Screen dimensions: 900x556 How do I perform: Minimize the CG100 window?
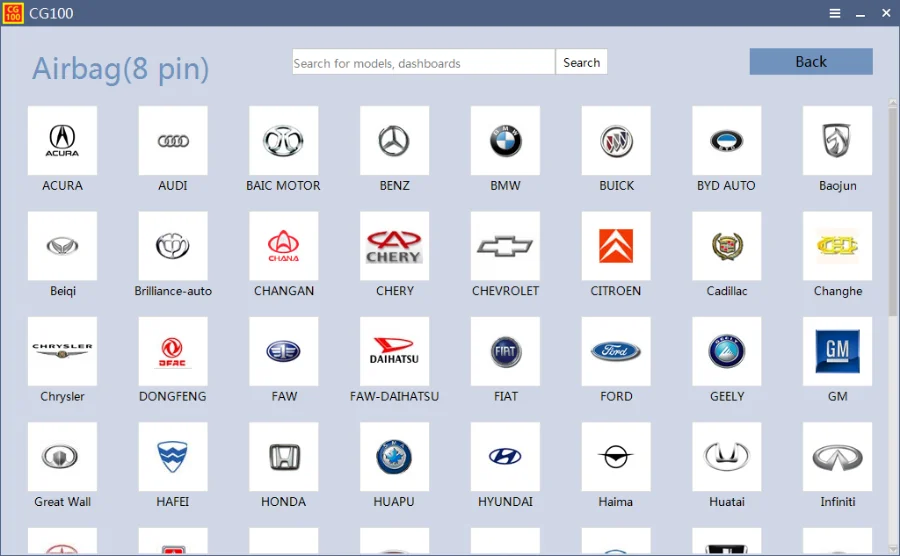point(860,13)
